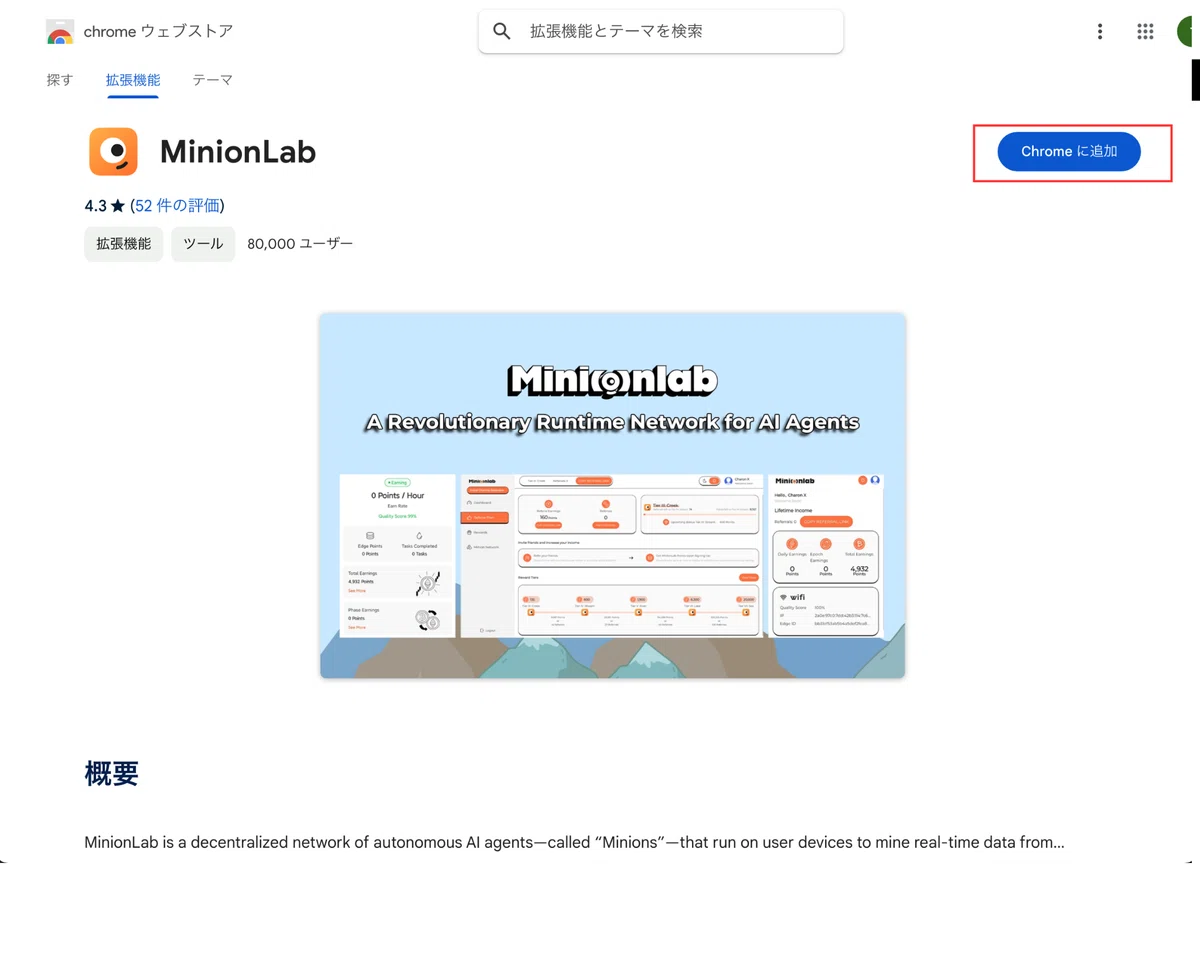Click the ツール category chip
This screenshot has width=1200, height=959.
[x=203, y=244]
